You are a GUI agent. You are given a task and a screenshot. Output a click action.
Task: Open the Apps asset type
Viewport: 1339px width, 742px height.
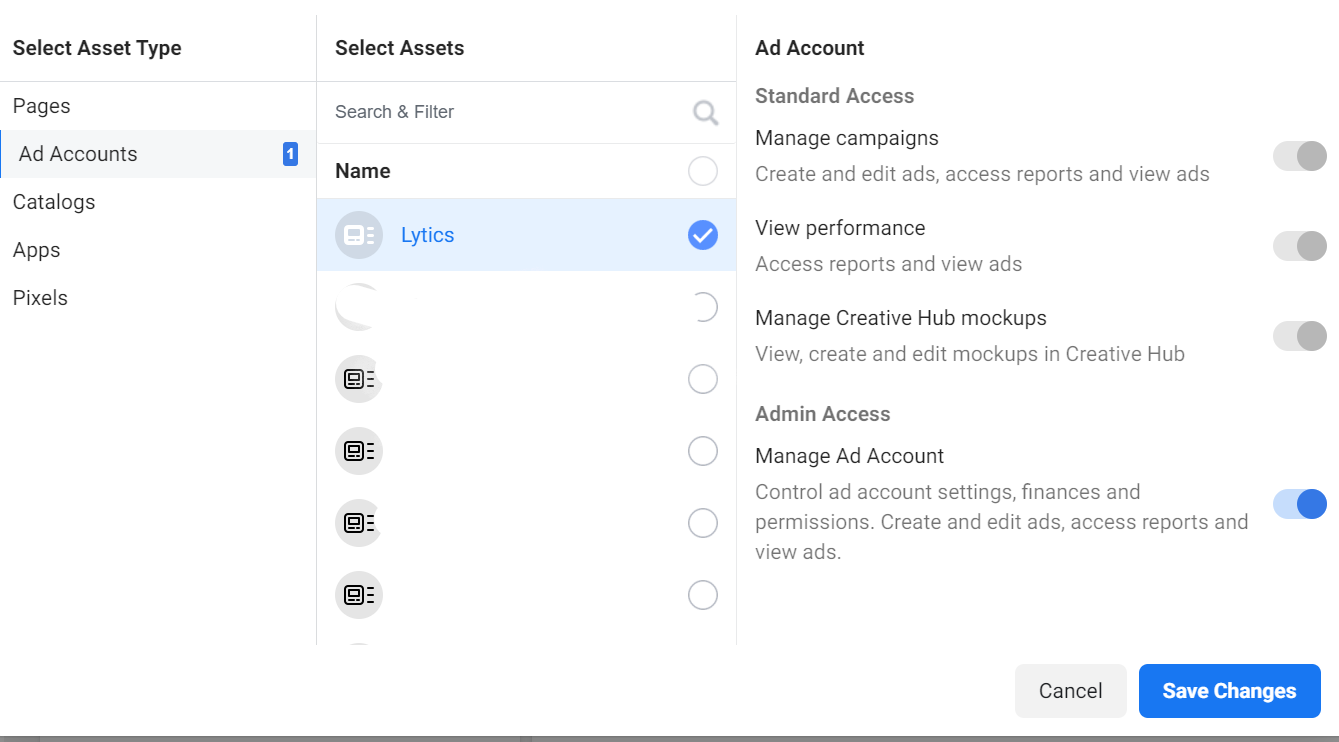coord(158,250)
